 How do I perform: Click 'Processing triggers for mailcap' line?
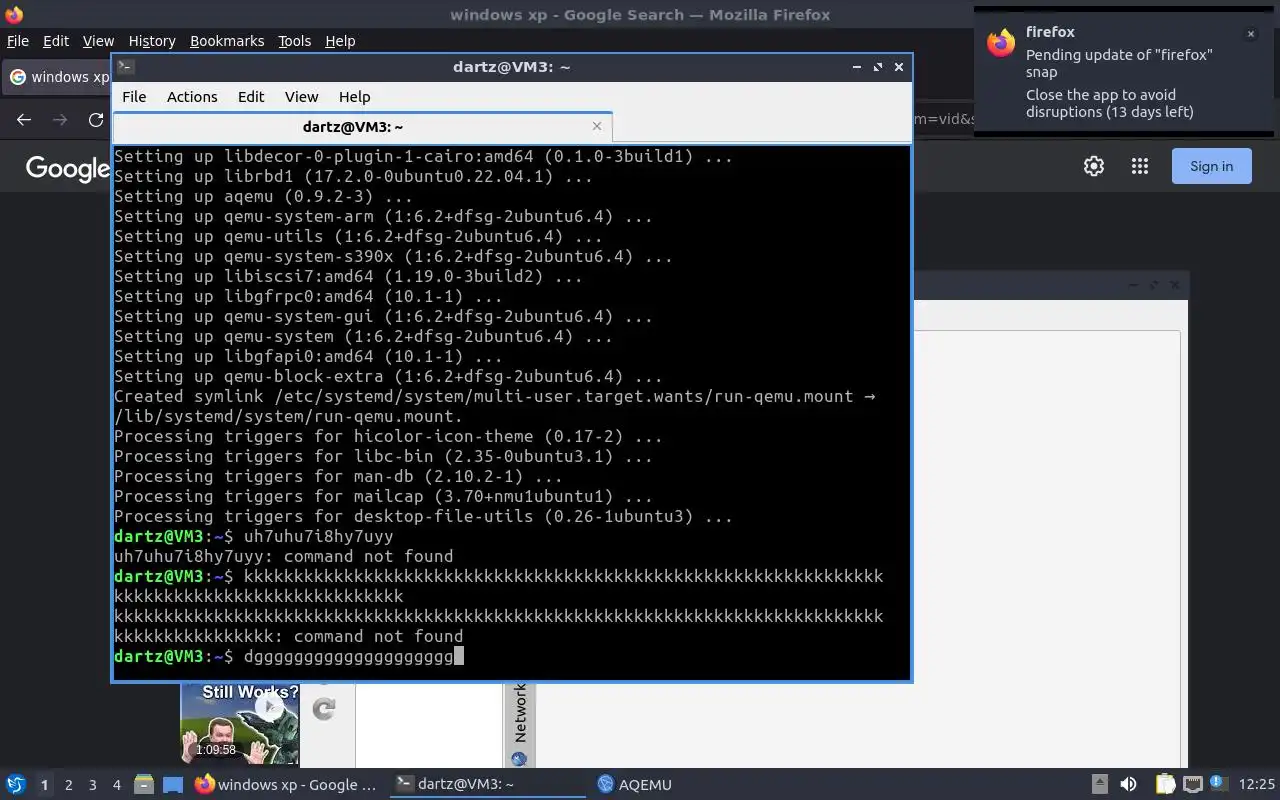[383, 496]
